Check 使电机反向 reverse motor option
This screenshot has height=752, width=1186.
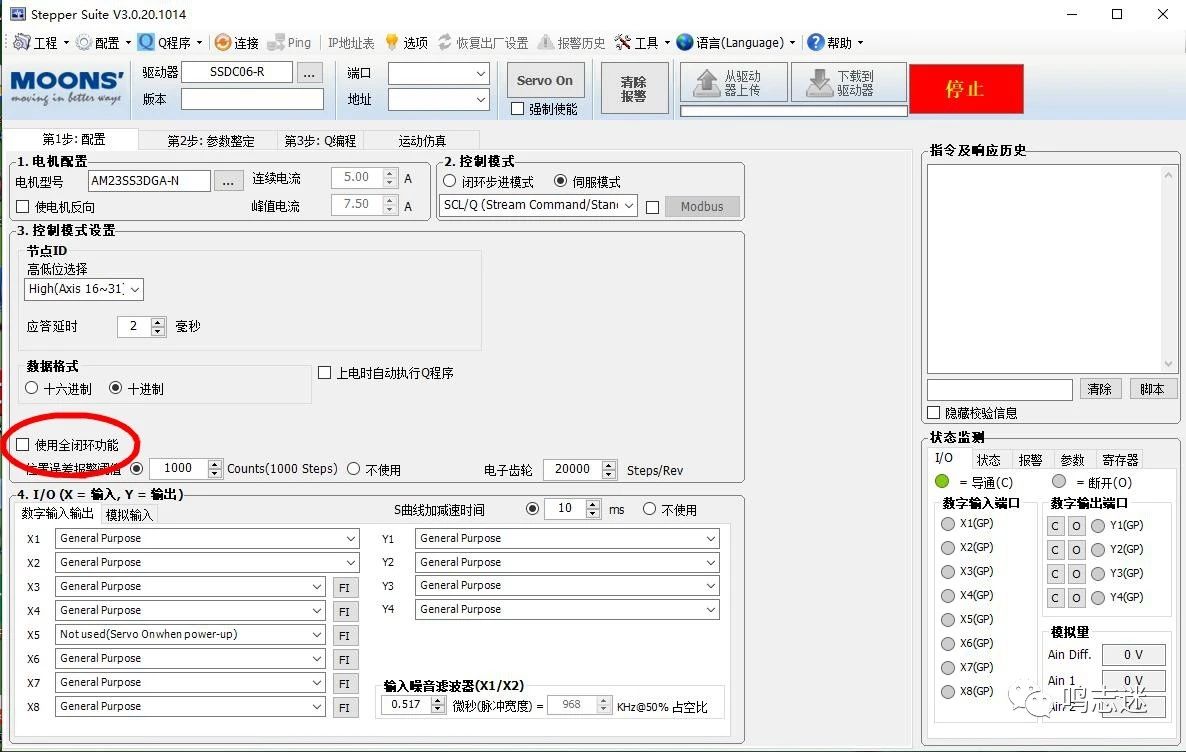23,207
